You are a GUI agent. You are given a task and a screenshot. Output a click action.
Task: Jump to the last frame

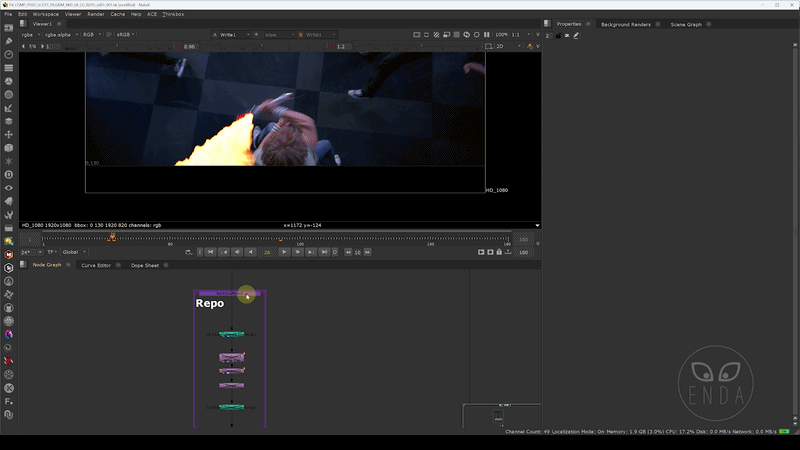324,252
